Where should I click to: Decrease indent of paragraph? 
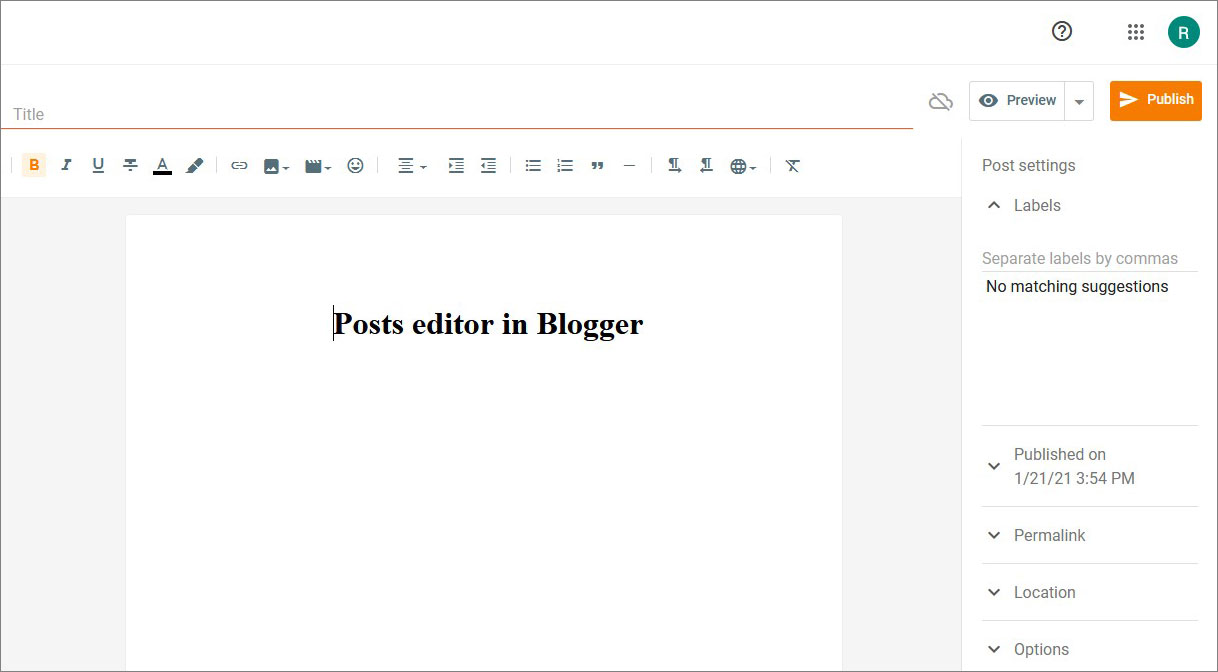tap(488, 166)
